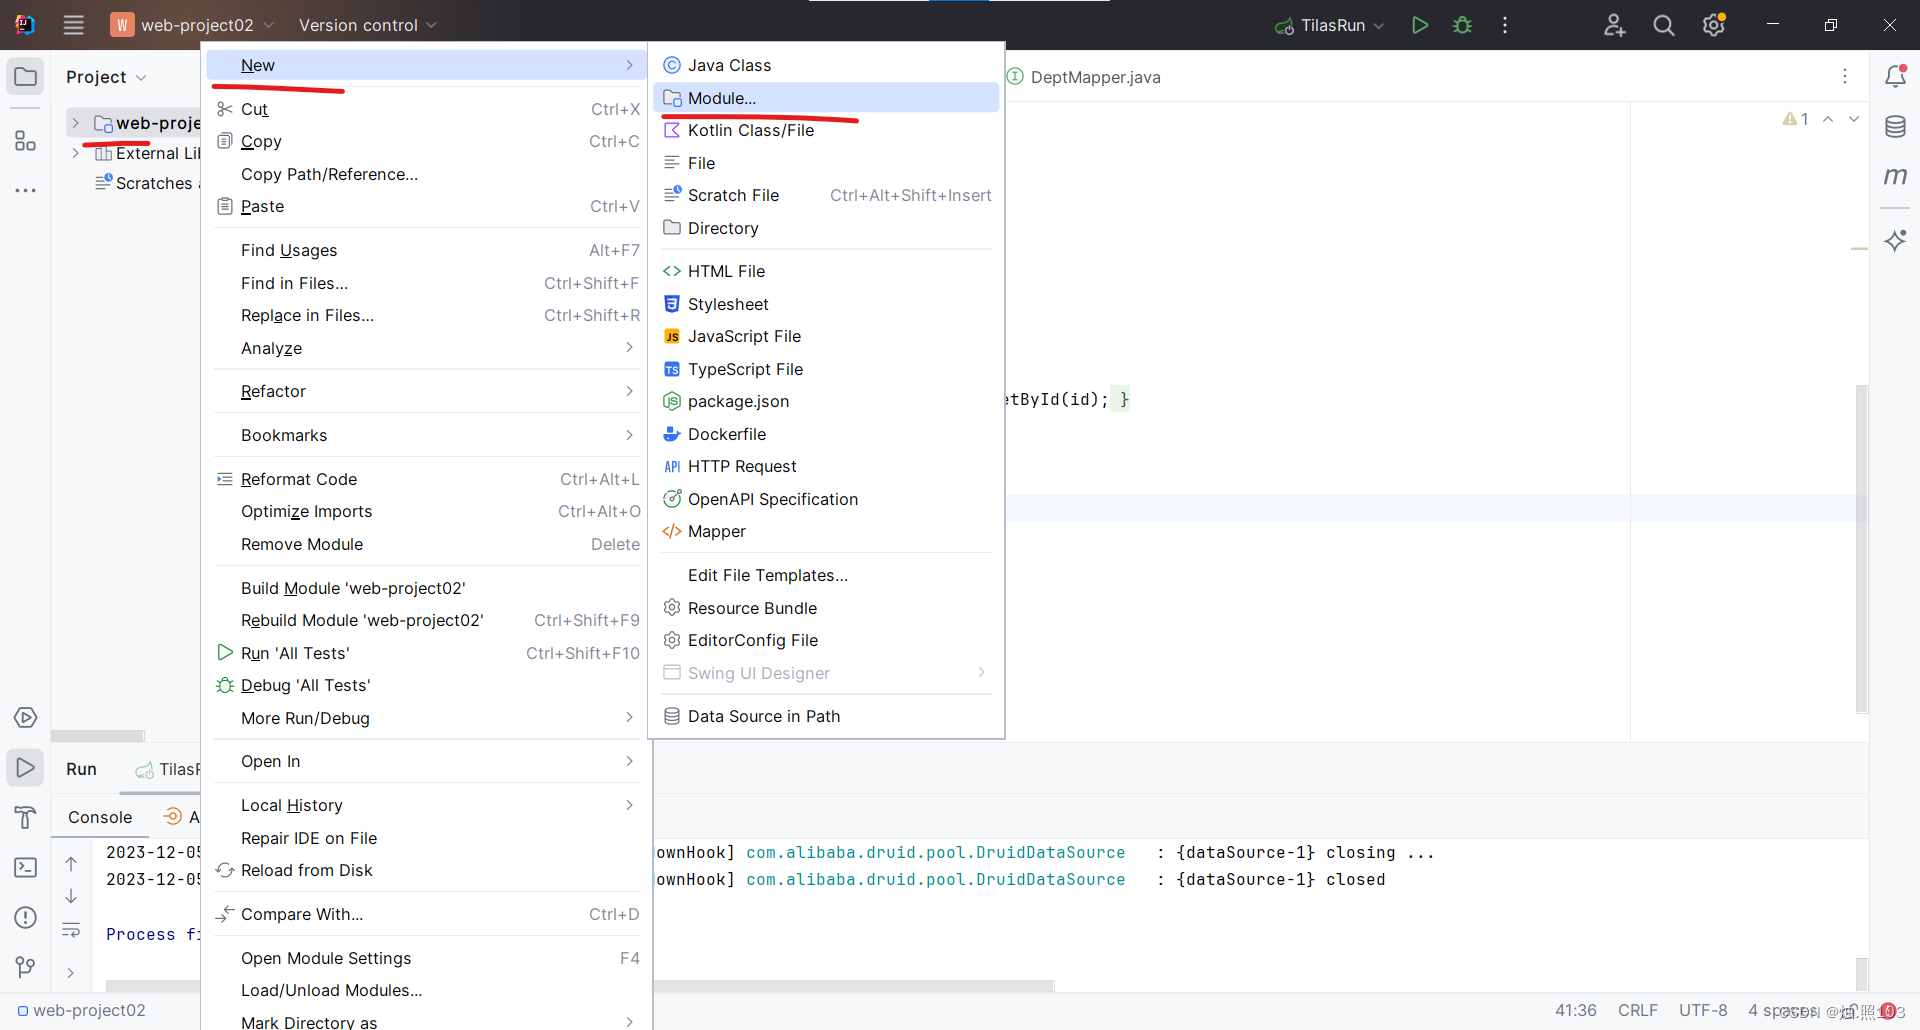Expand the Bookmarks submenu
The image size is (1920, 1030).
coord(427,435)
